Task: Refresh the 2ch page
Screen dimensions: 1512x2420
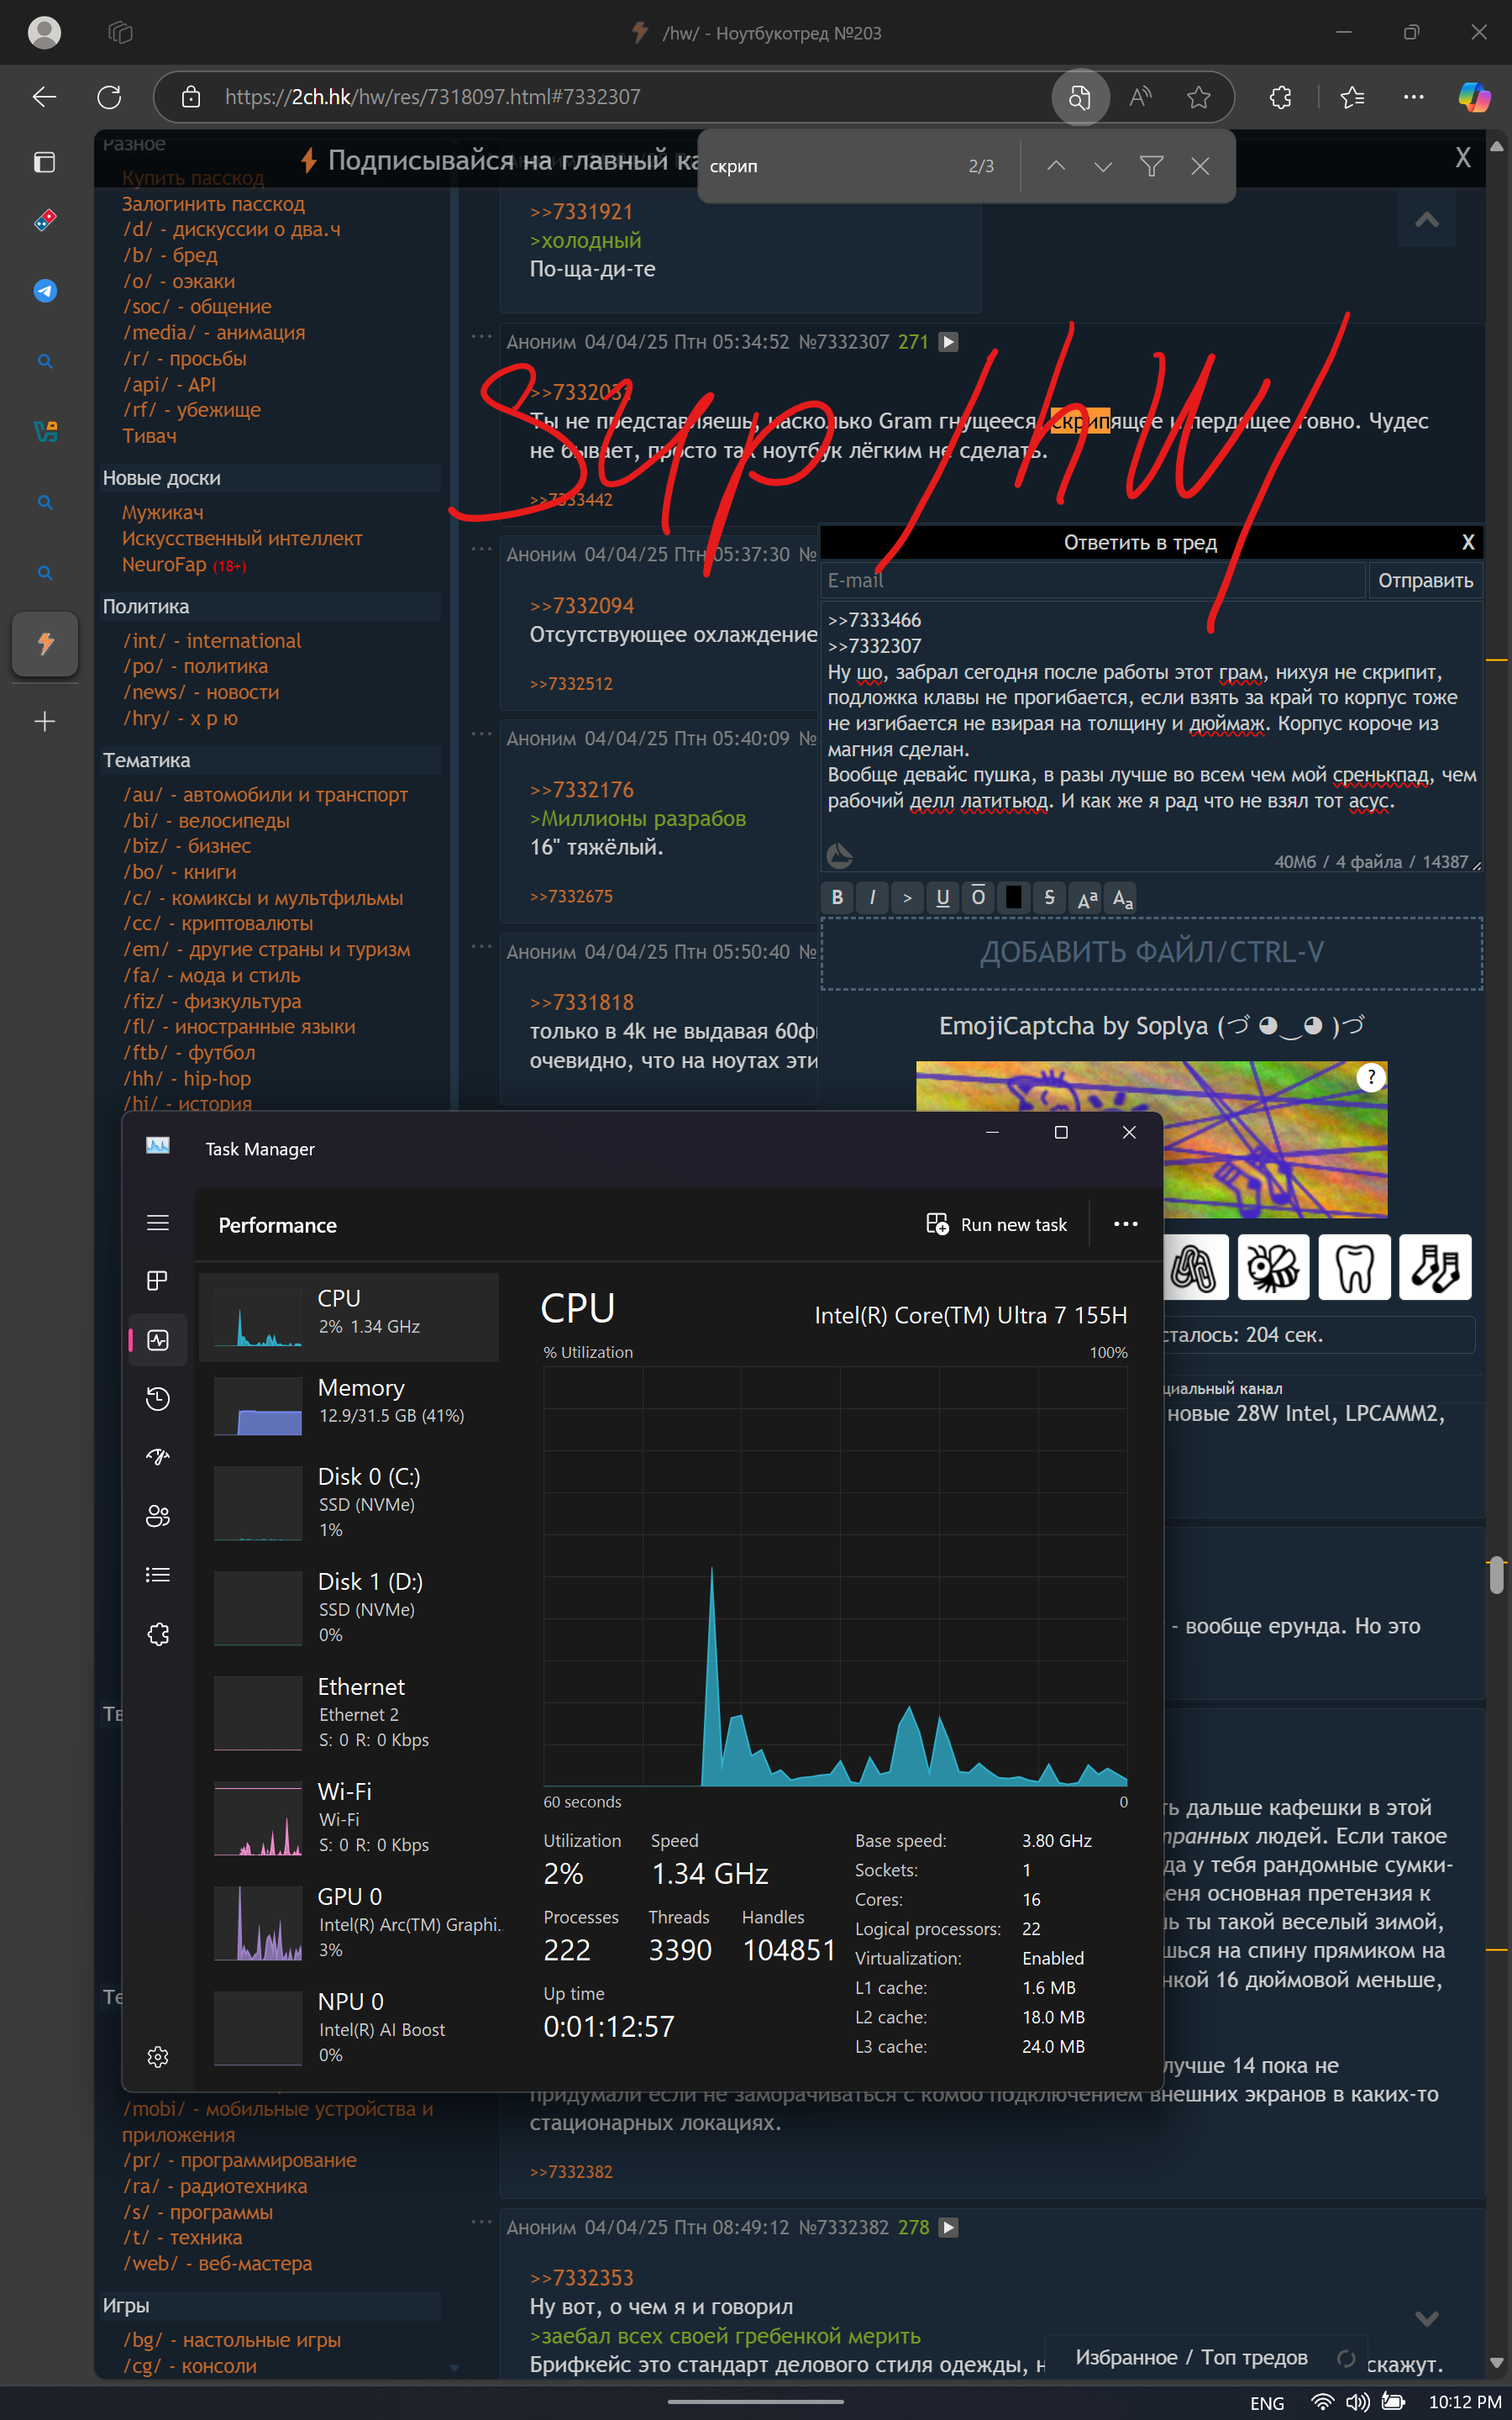Action: tap(109, 97)
